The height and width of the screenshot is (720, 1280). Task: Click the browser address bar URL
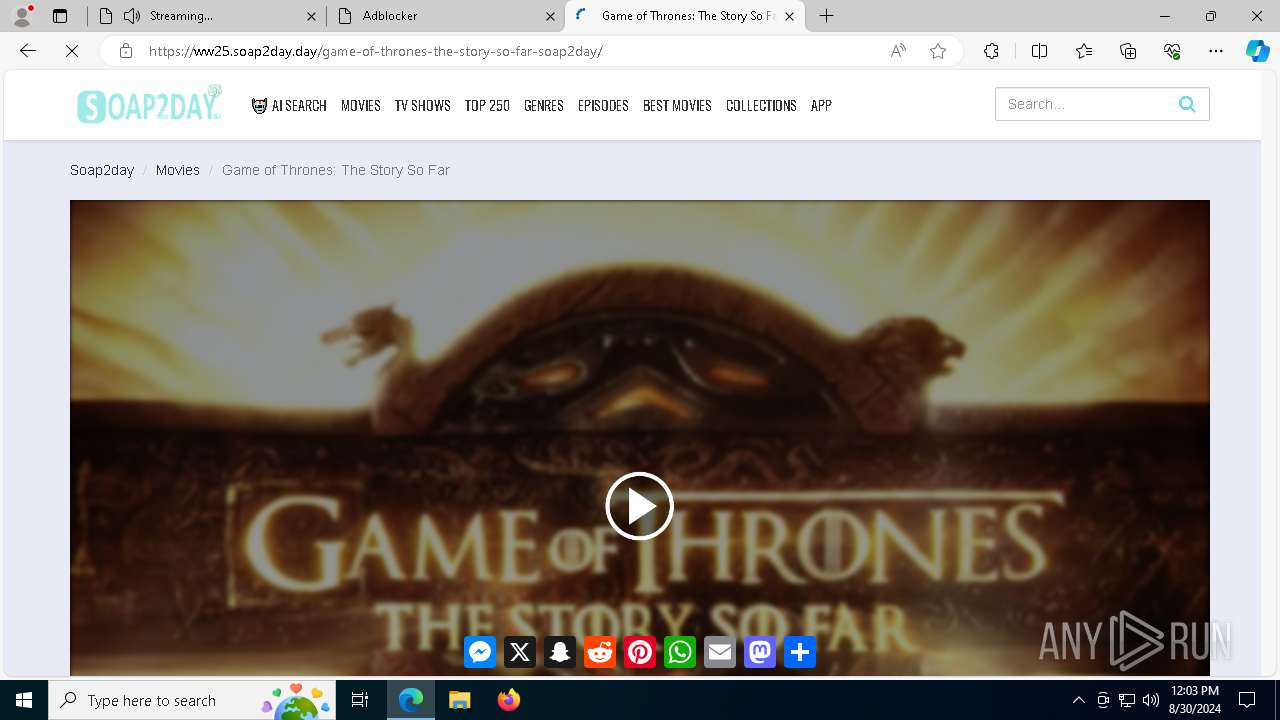pyautogui.click(x=376, y=51)
